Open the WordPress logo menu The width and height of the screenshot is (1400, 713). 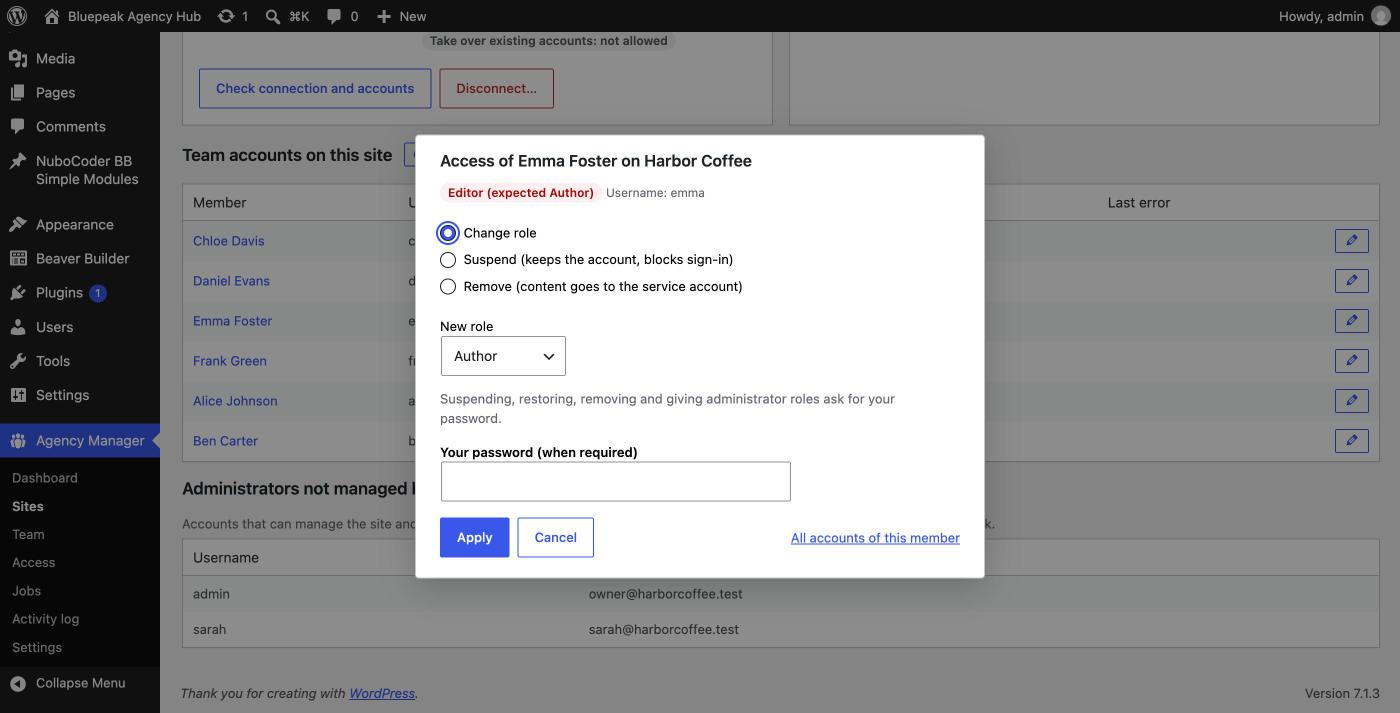pos(16,16)
